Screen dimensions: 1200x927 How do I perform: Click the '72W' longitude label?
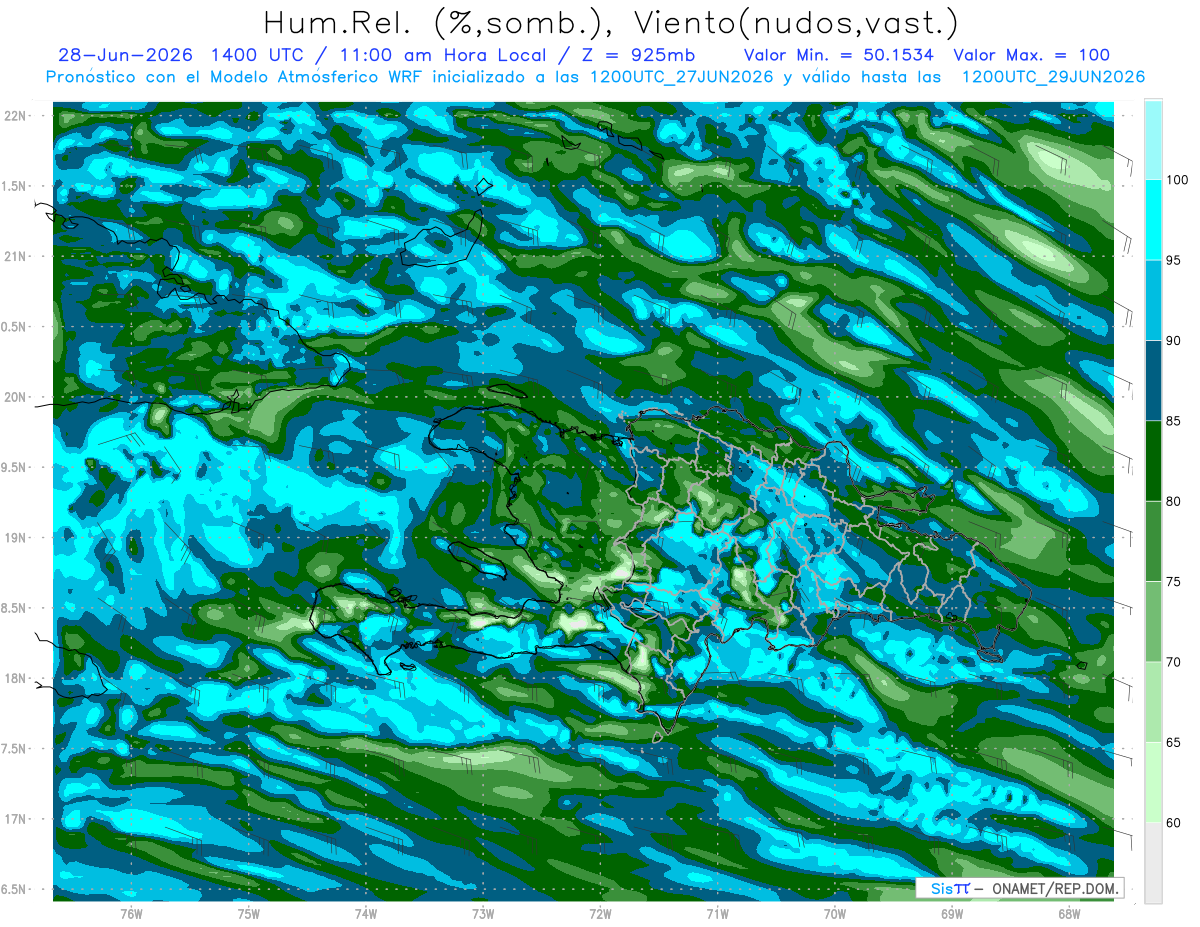pos(600,914)
